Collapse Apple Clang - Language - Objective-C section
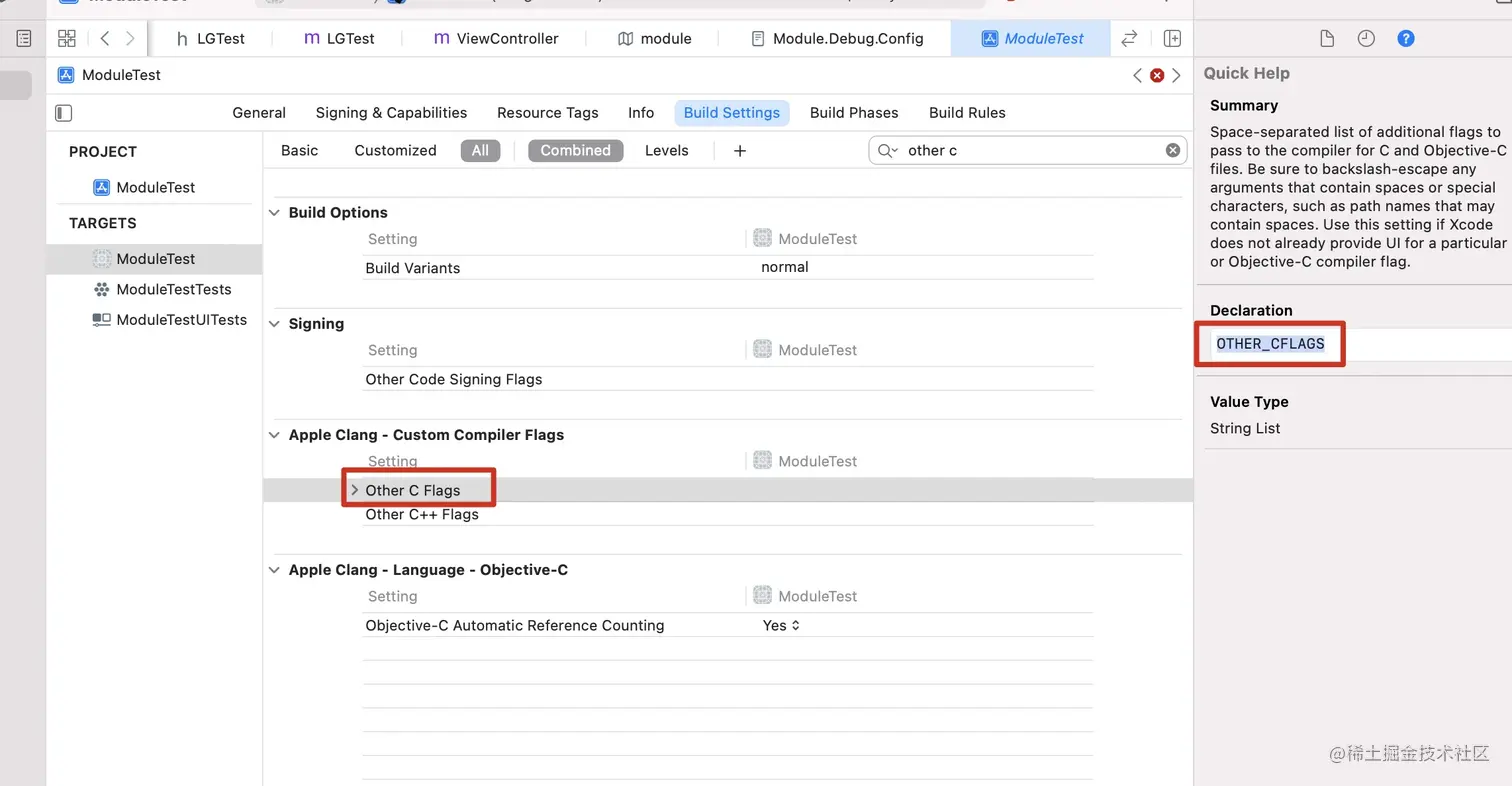This screenshot has width=1512, height=786. pyautogui.click(x=275, y=570)
